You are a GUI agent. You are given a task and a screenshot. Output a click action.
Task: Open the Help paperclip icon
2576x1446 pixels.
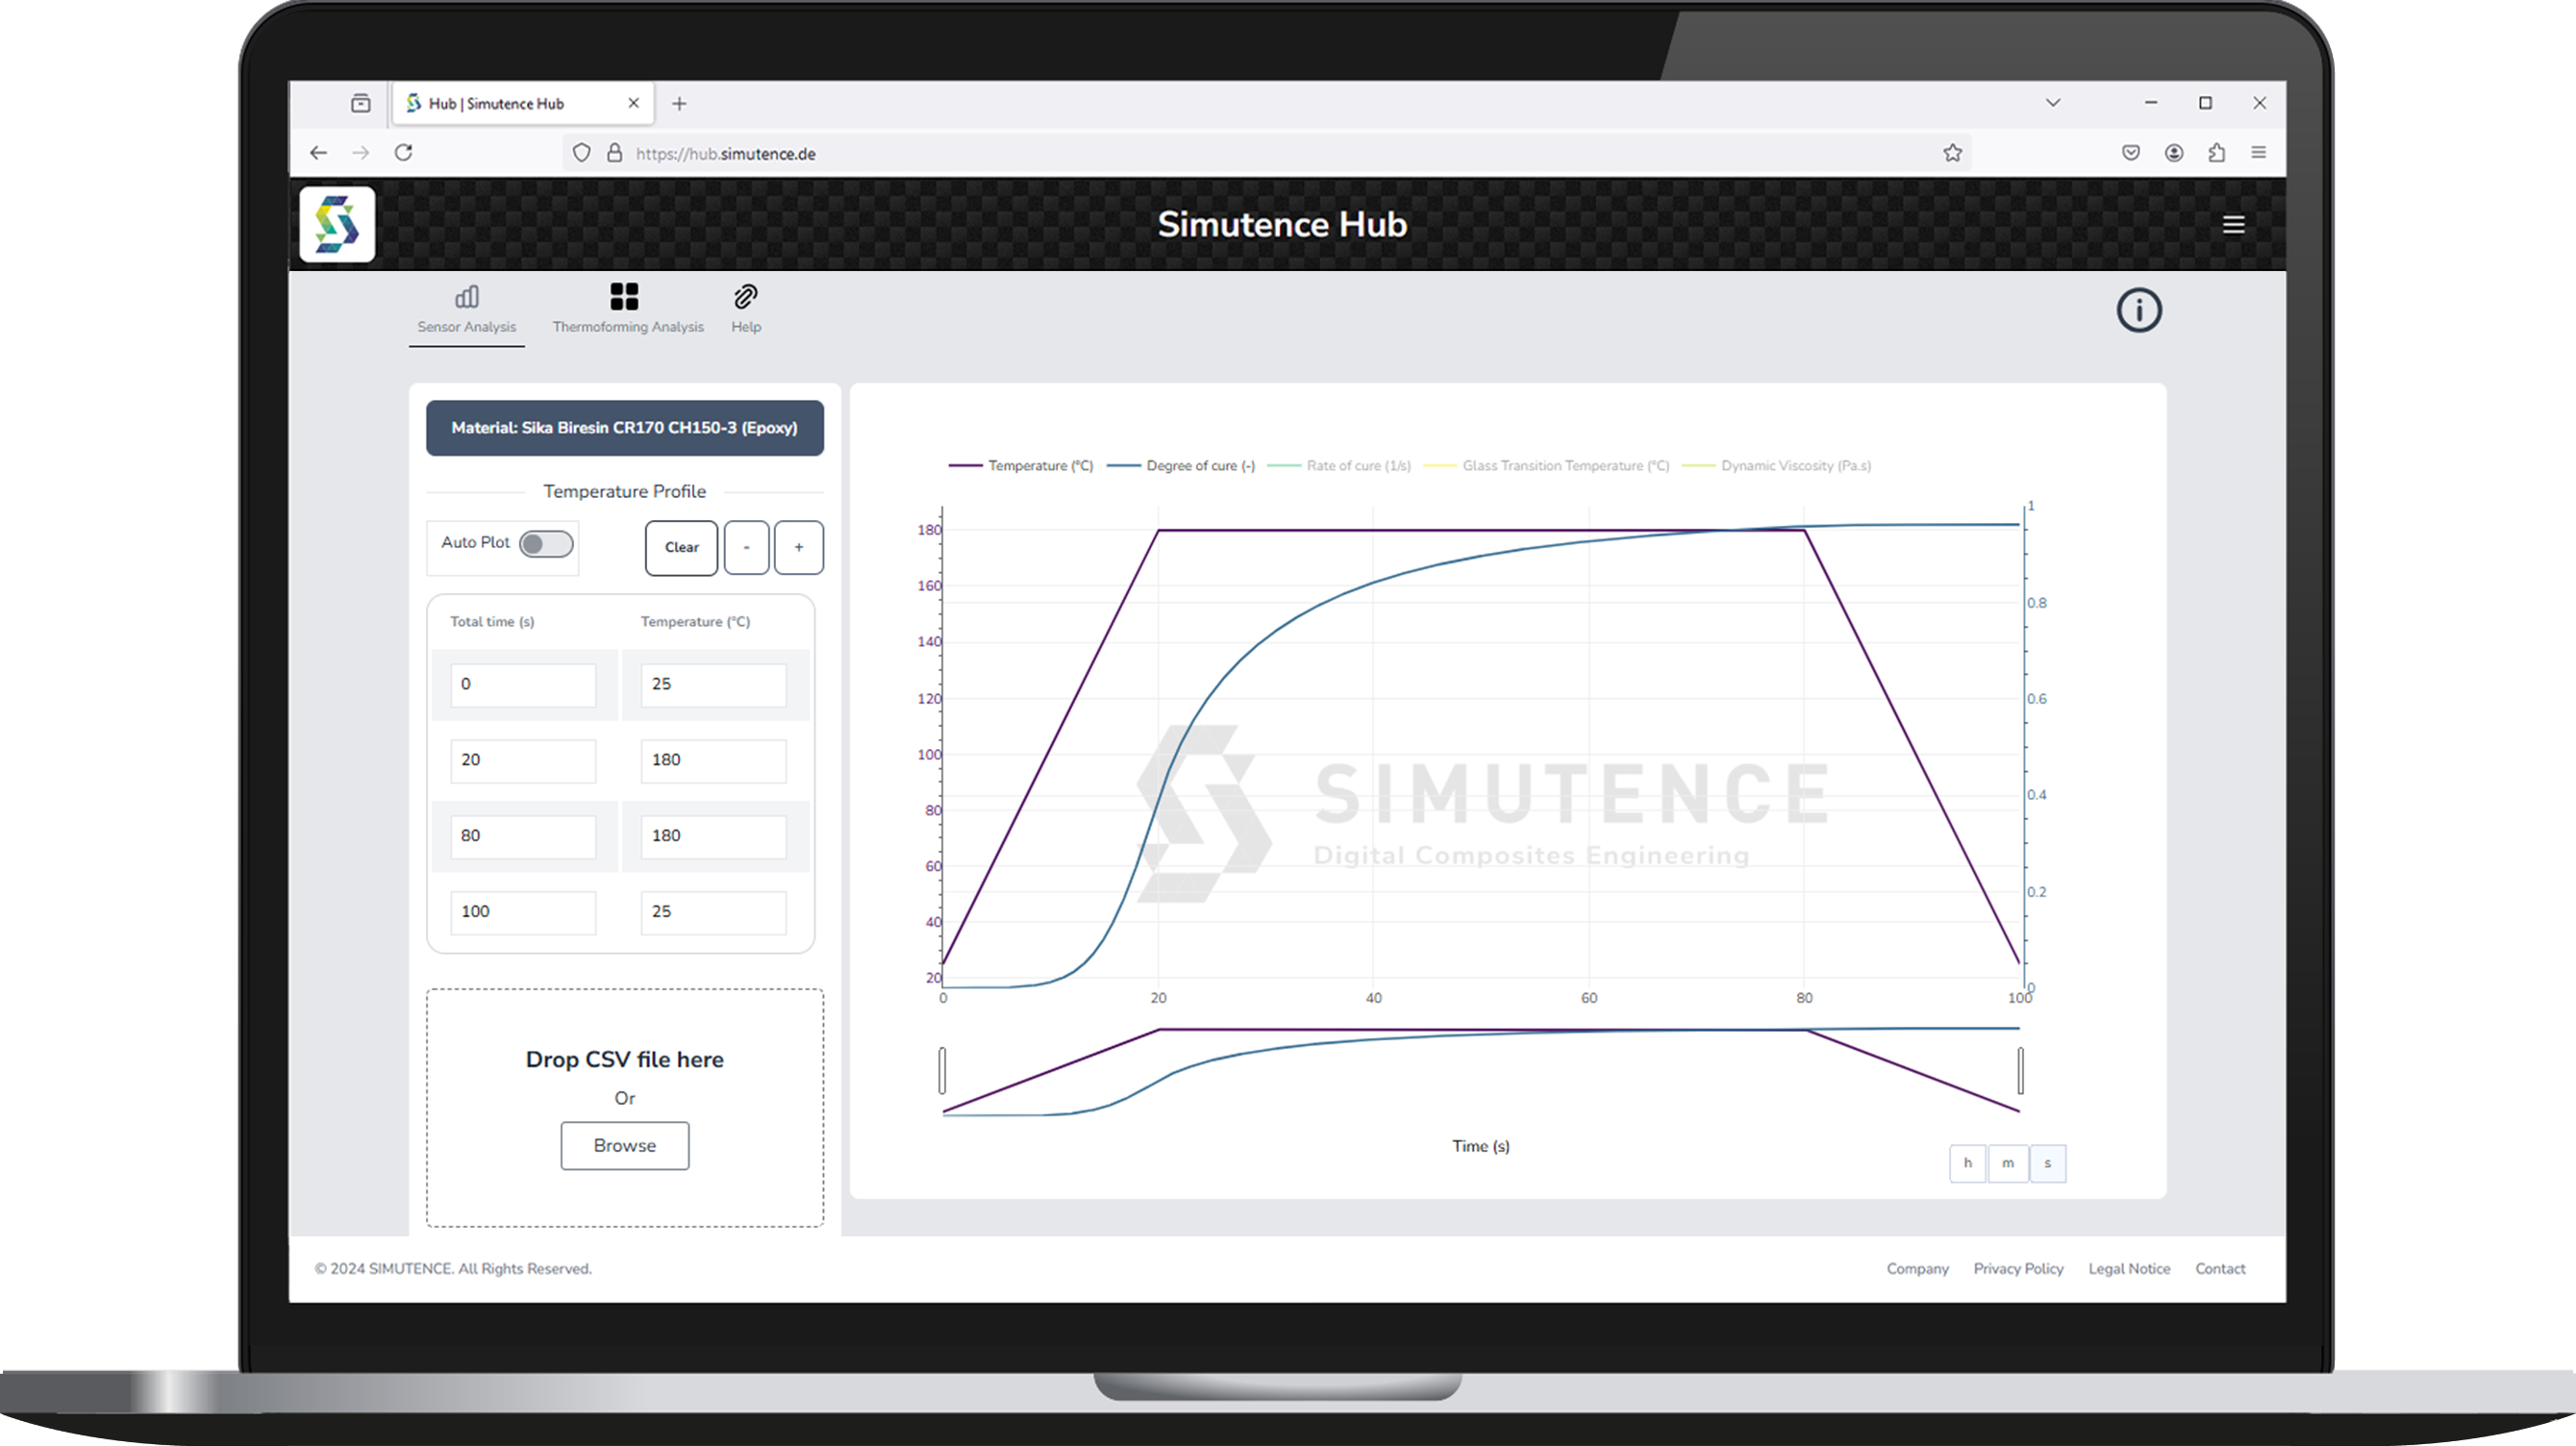(x=745, y=297)
